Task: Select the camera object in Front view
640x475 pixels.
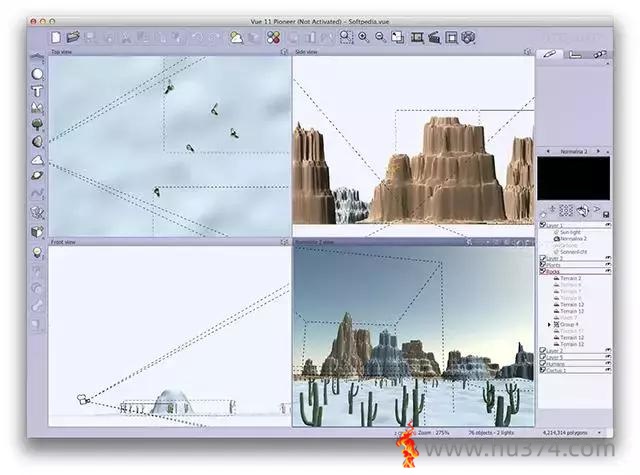Action: pyautogui.click(x=83, y=399)
